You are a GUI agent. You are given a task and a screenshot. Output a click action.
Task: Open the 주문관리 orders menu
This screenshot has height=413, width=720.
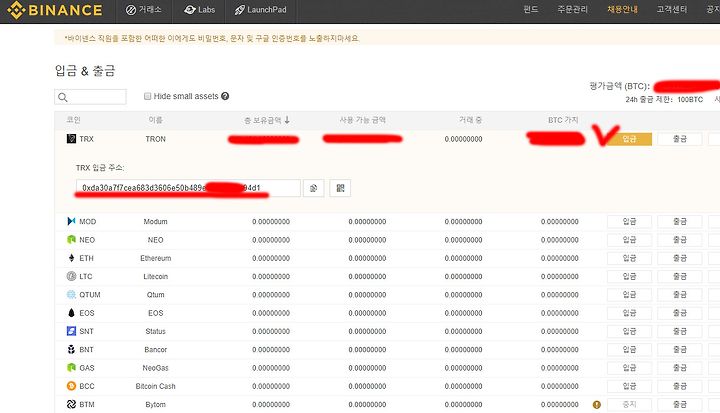click(572, 9)
